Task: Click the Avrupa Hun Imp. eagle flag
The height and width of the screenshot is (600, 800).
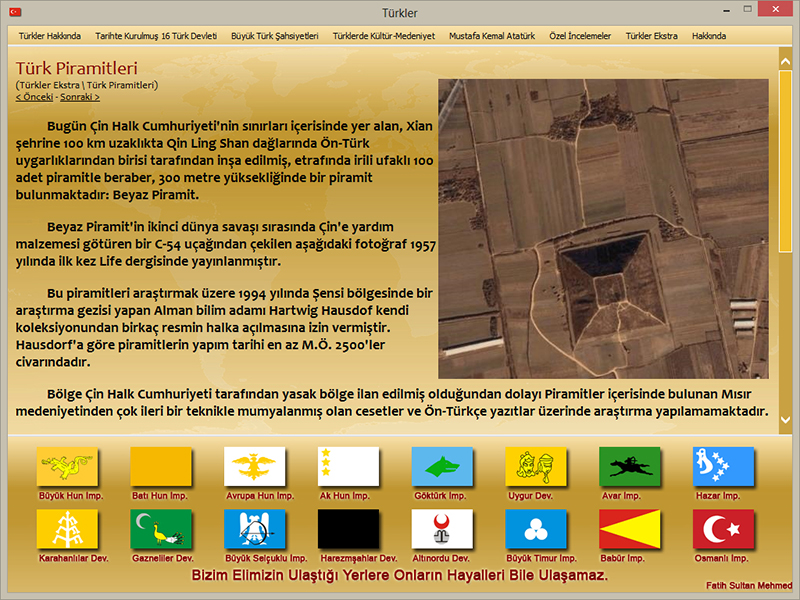Action: [x=254, y=466]
